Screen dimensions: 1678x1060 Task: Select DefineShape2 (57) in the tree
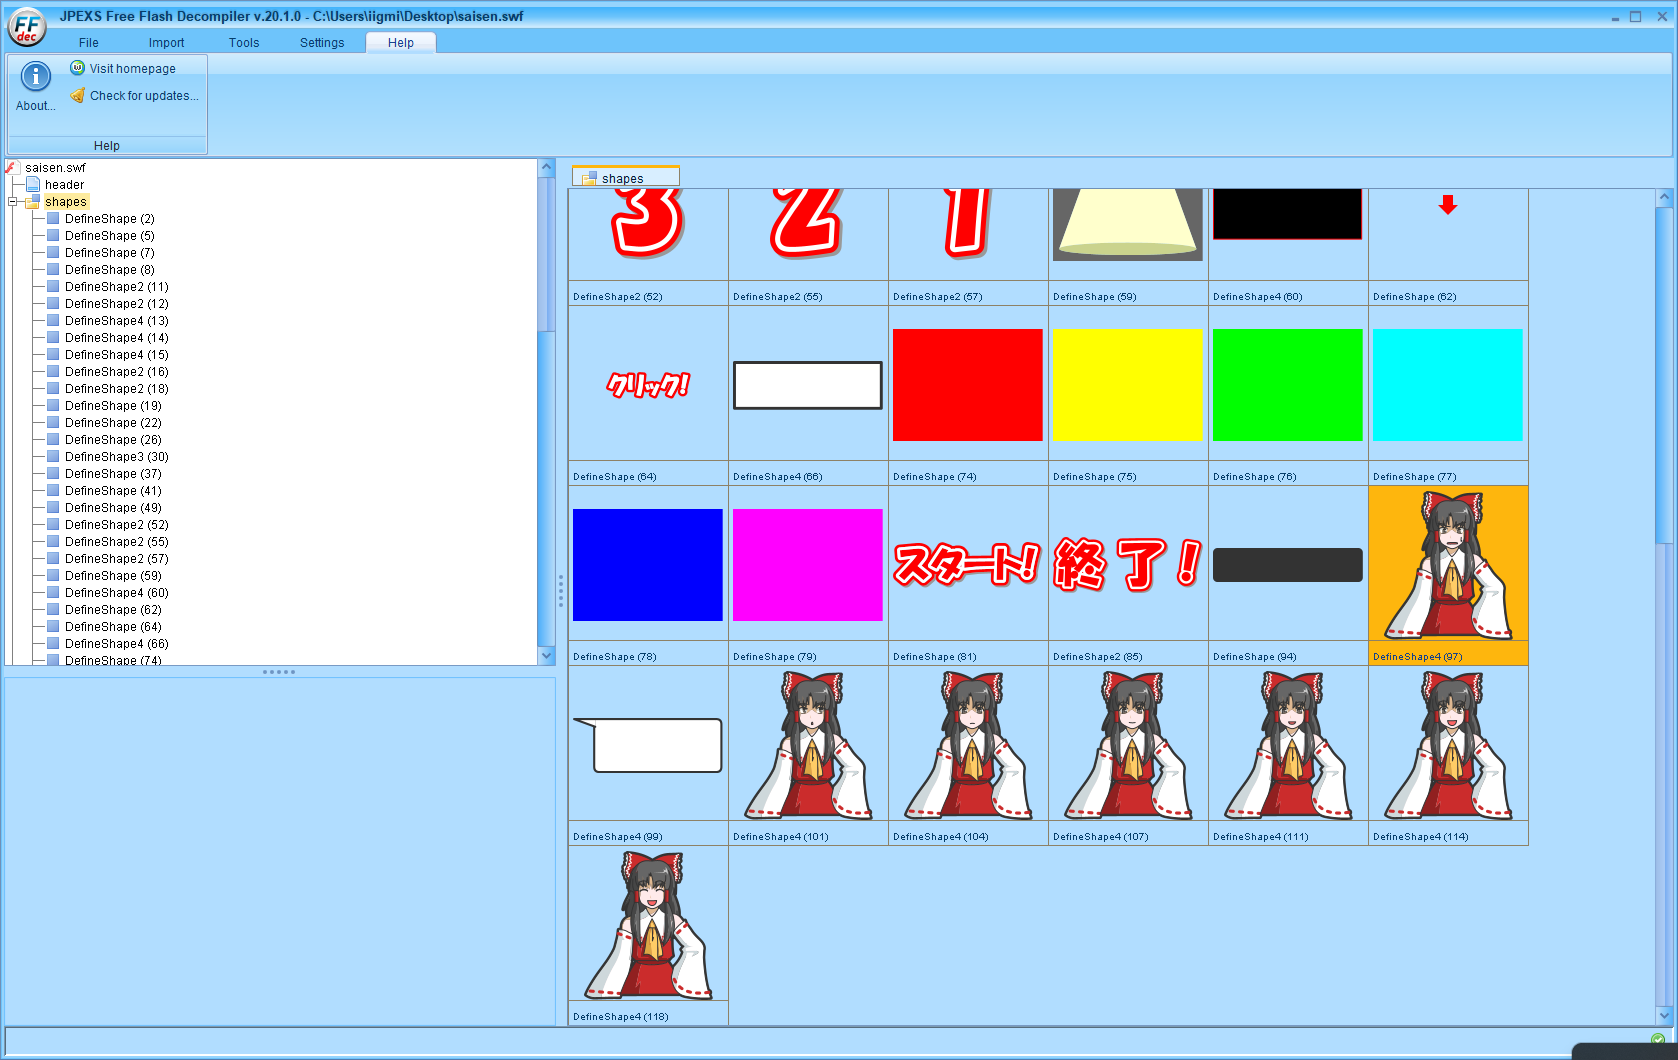click(117, 559)
